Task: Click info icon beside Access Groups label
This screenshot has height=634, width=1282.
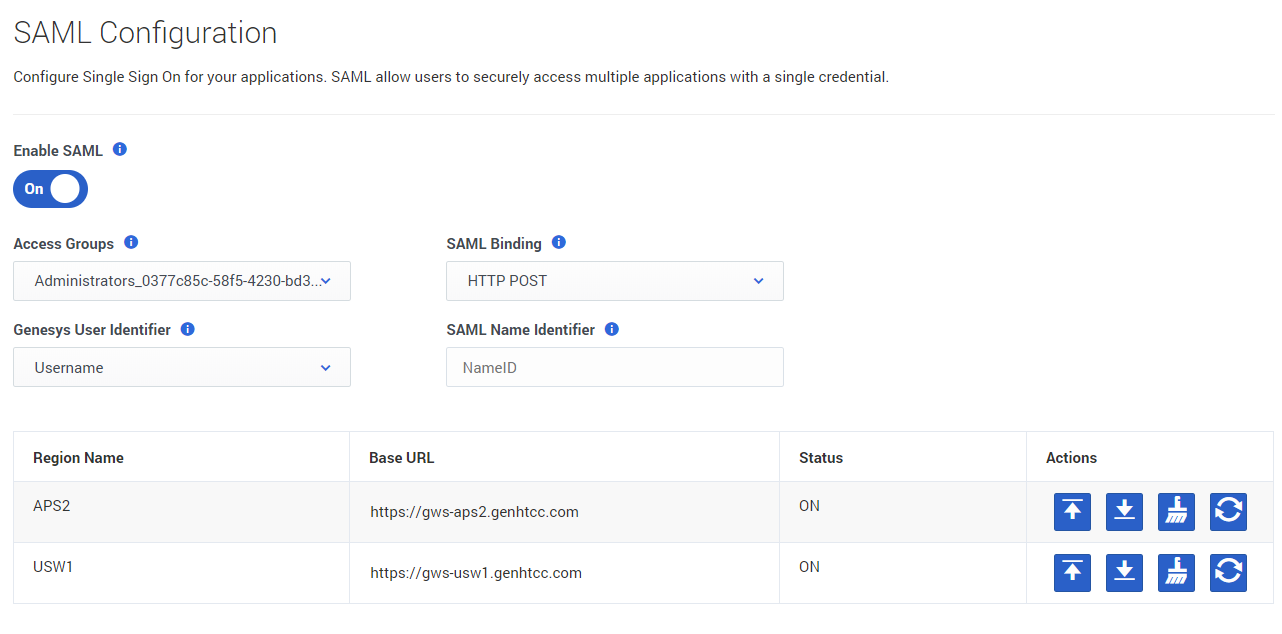Action: point(131,243)
